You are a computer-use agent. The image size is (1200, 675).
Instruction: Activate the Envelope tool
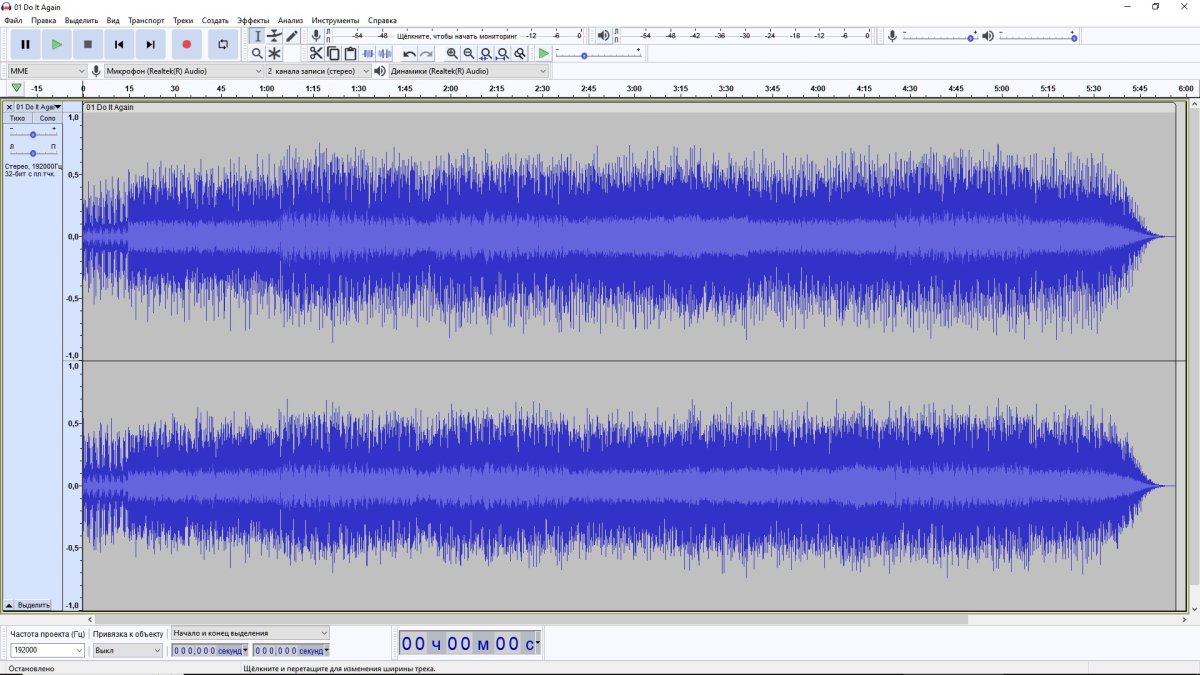coord(274,36)
